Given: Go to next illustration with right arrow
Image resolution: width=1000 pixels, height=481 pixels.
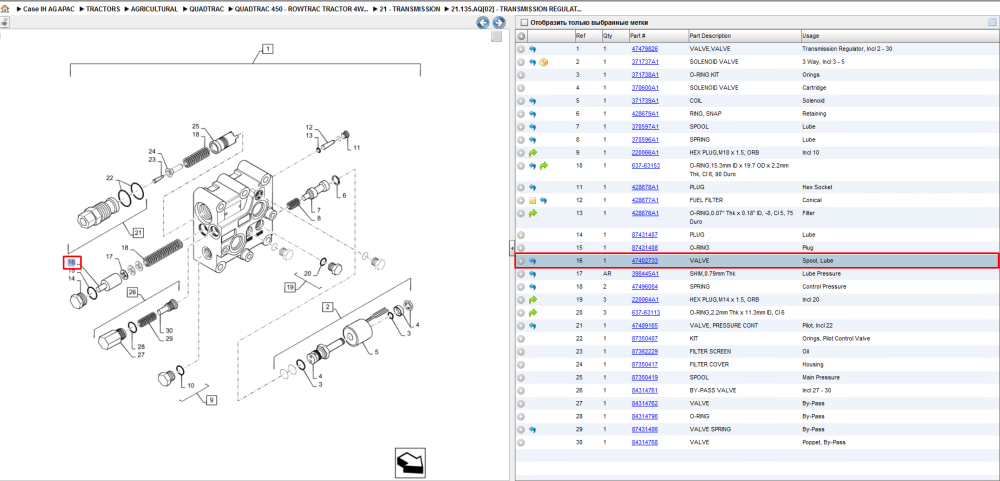Looking at the screenshot, I should tap(499, 23).
